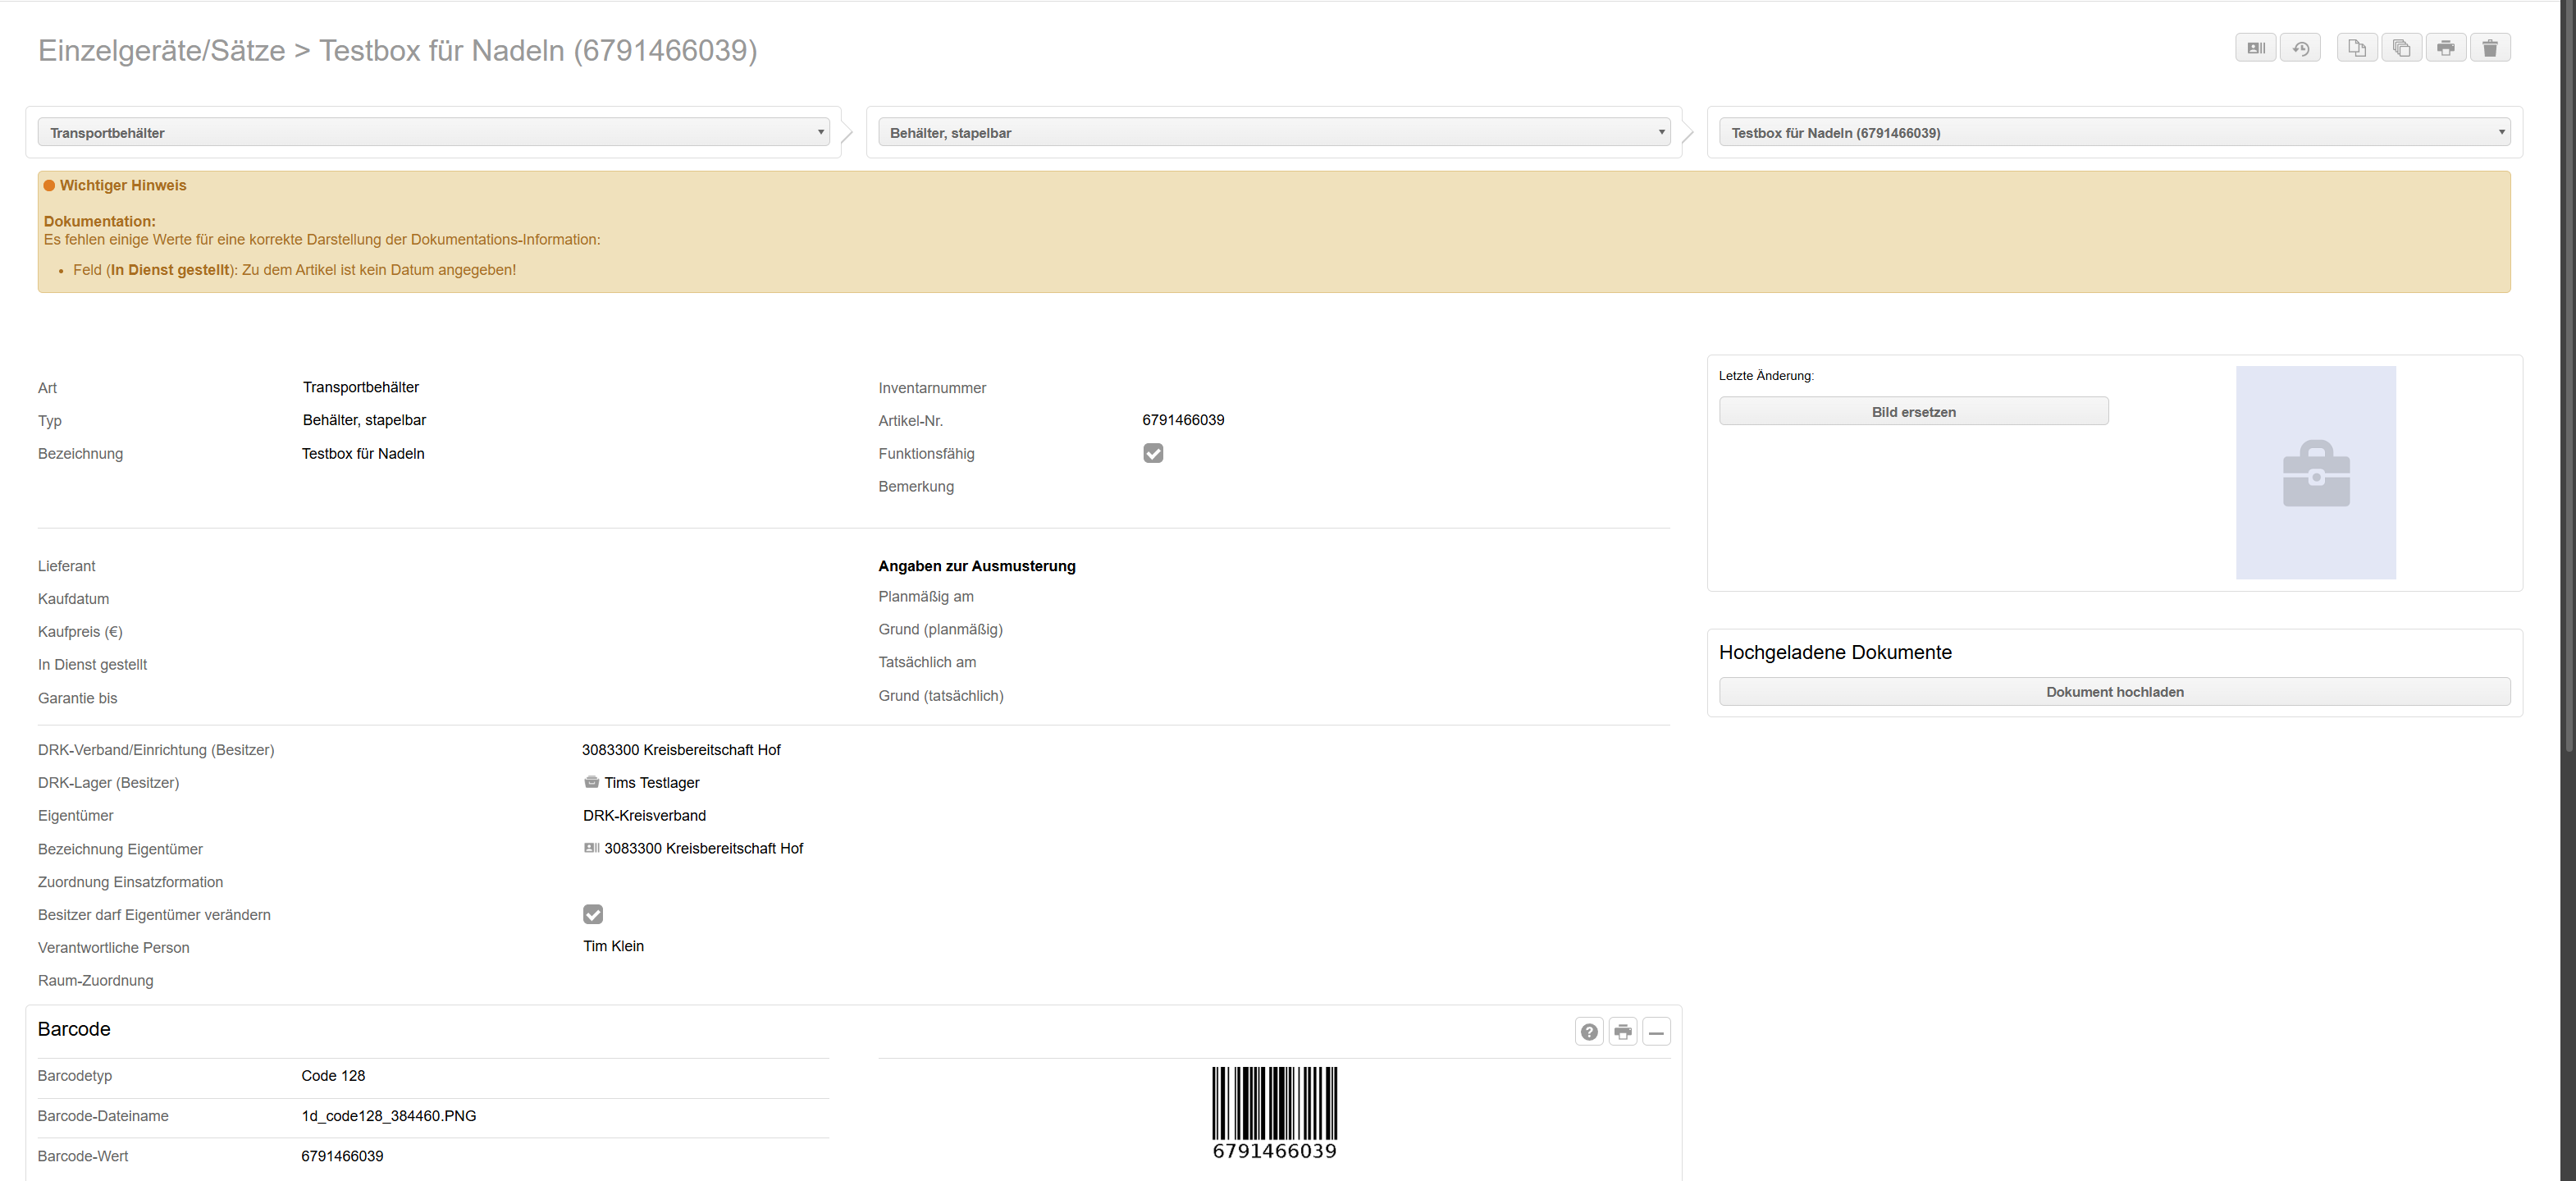Click the multiple copies stack icon

pos(2401,48)
